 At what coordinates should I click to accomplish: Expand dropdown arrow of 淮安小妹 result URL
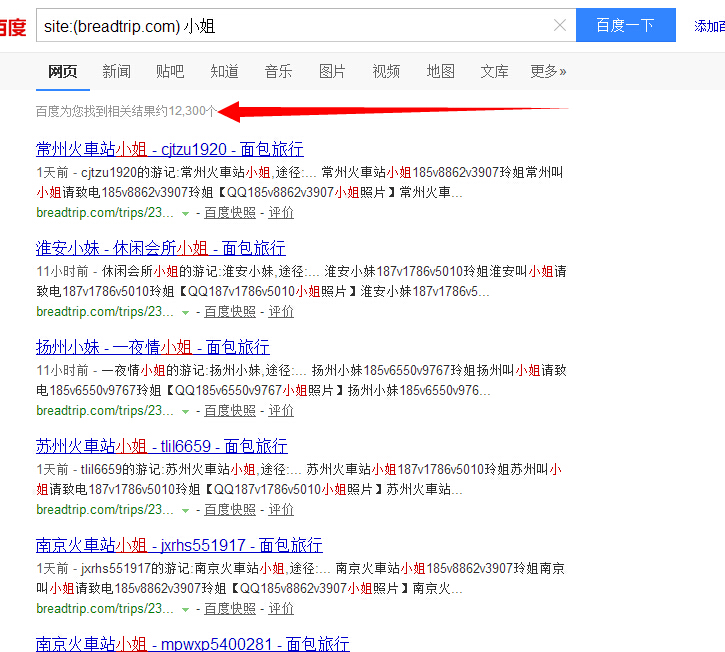185,313
